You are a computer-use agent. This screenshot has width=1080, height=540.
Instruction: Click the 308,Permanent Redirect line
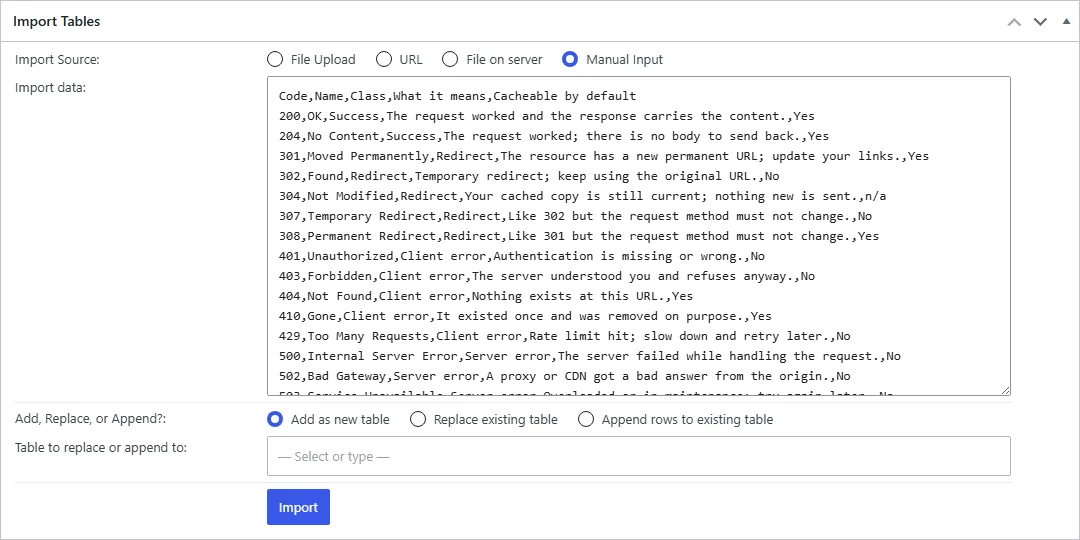[579, 236]
